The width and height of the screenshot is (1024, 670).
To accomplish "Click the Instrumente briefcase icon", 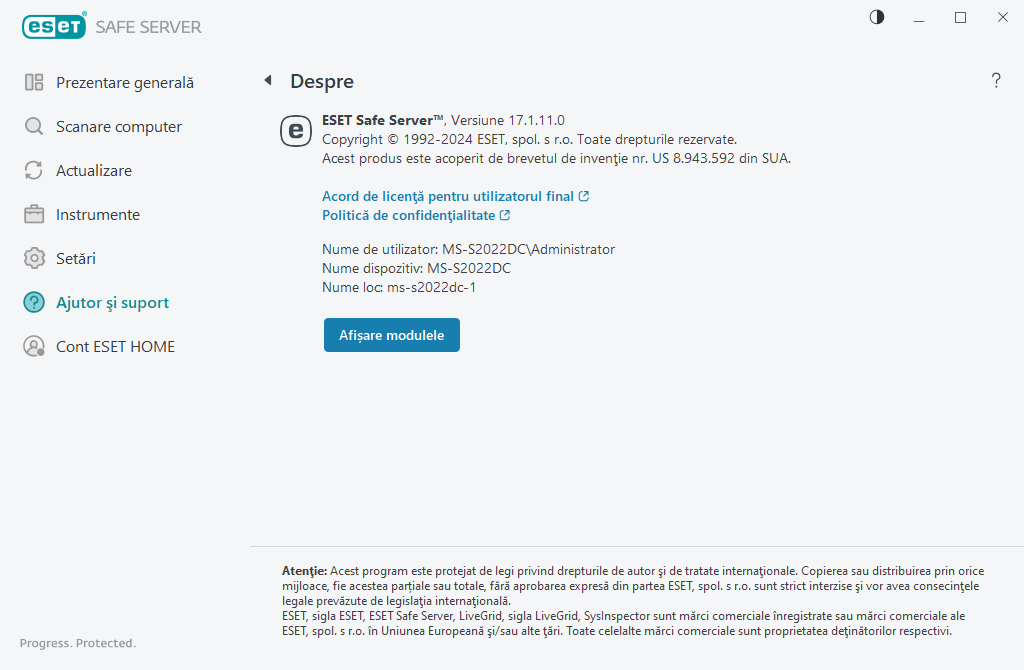I will (x=34, y=214).
